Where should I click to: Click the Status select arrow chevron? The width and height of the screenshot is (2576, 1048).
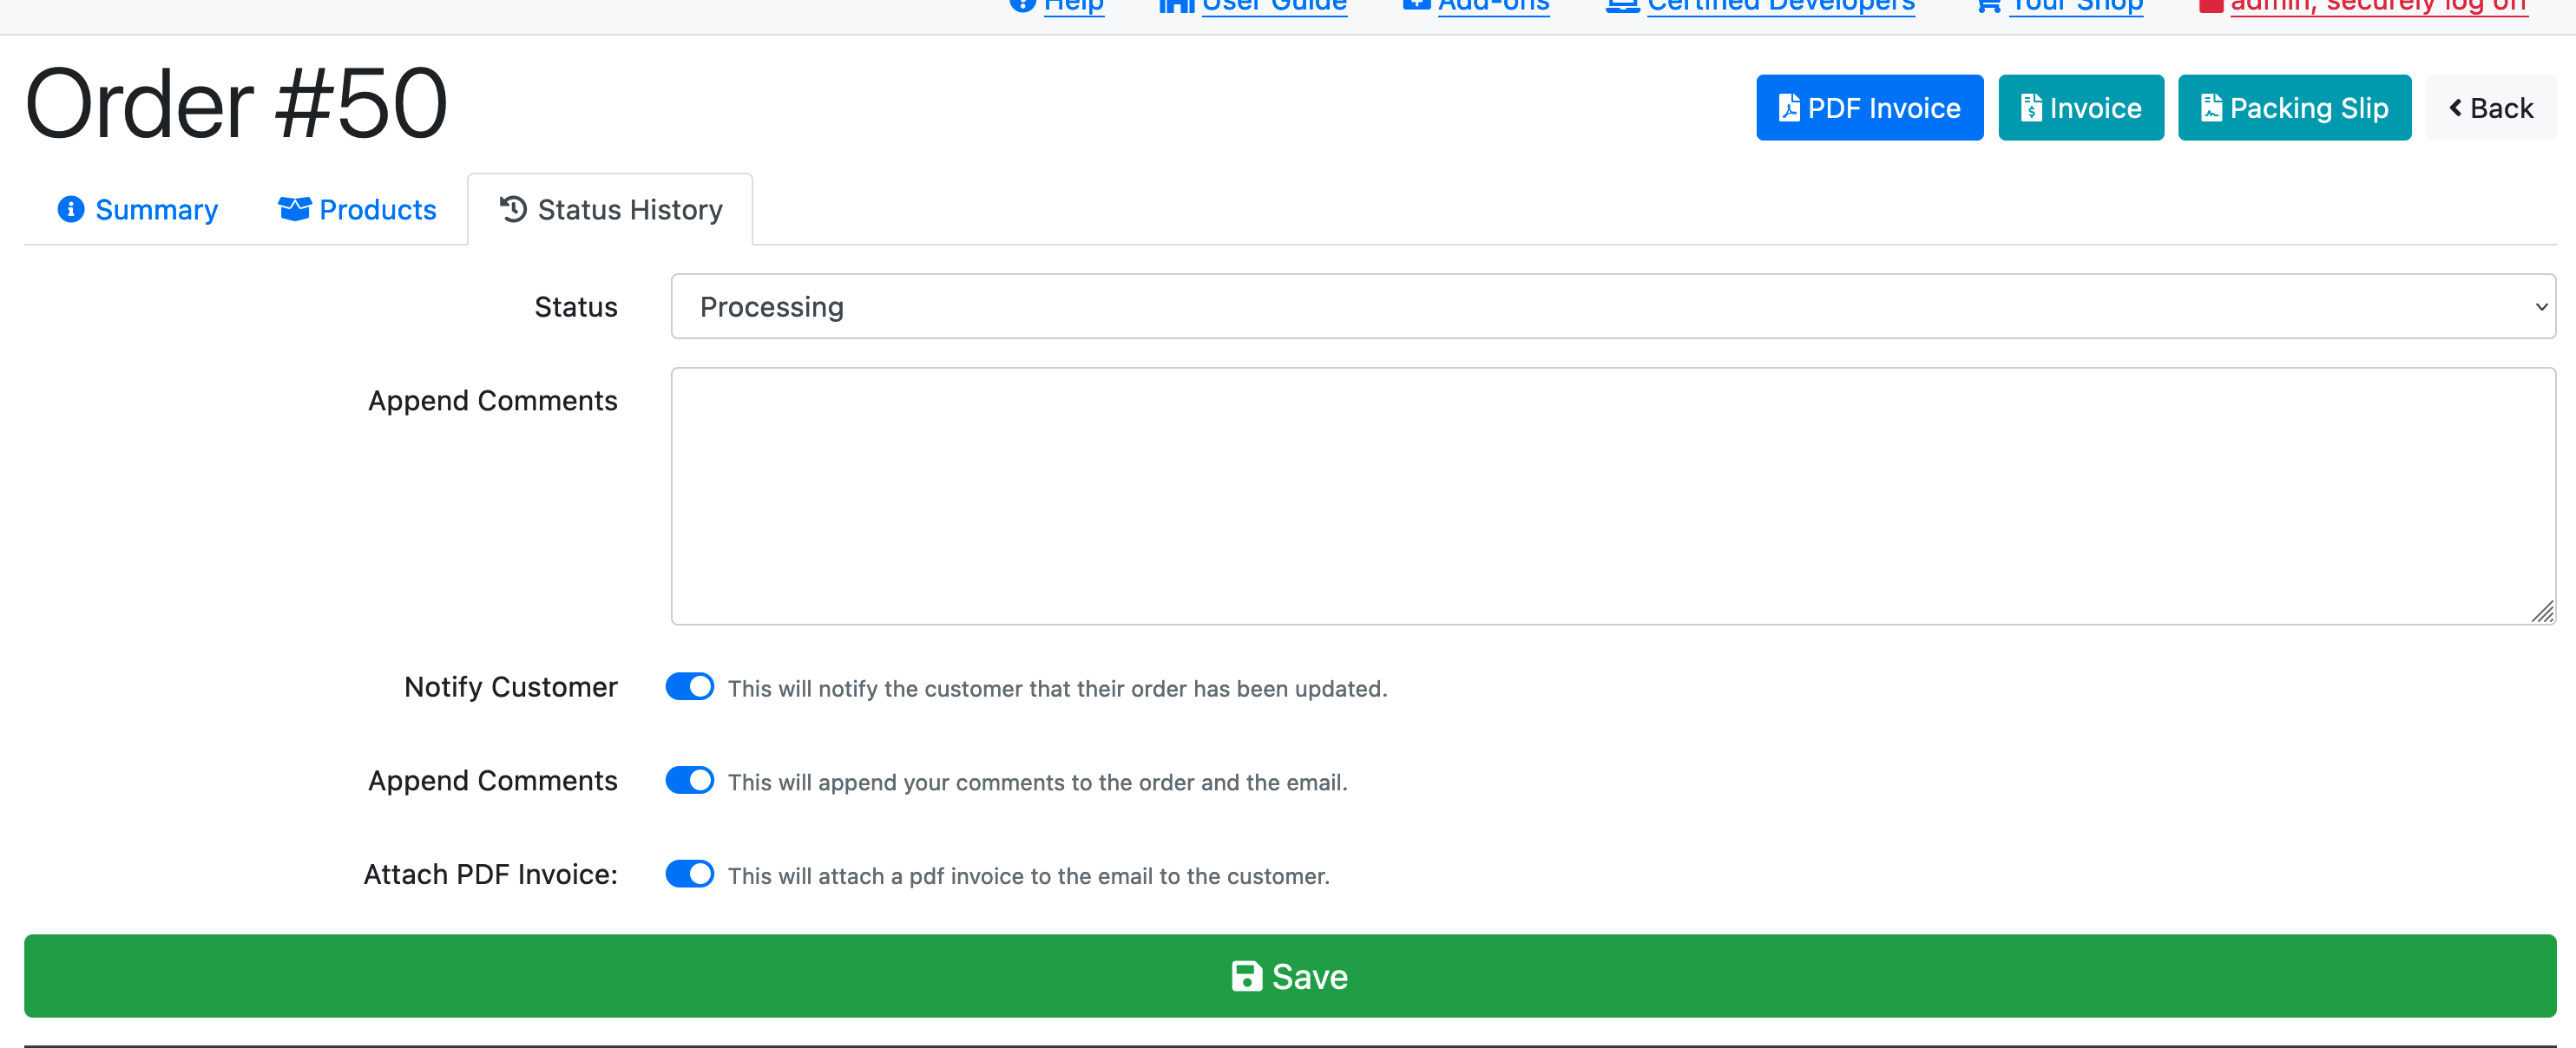click(x=2541, y=307)
